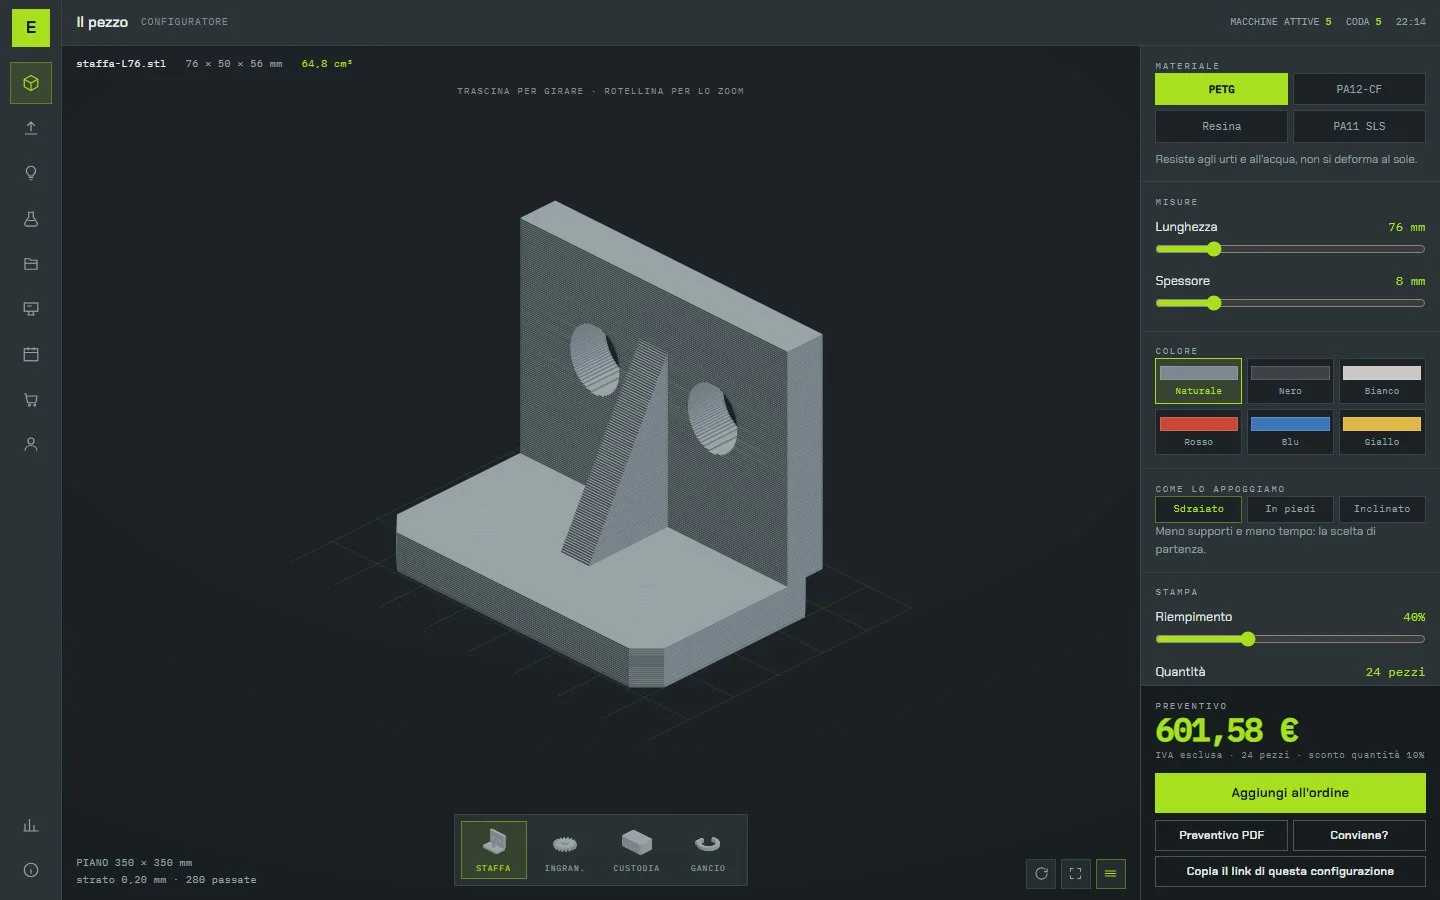Click Aggiungi all'ordine button
This screenshot has height=900, width=1440.
[x=1290, y=793]
